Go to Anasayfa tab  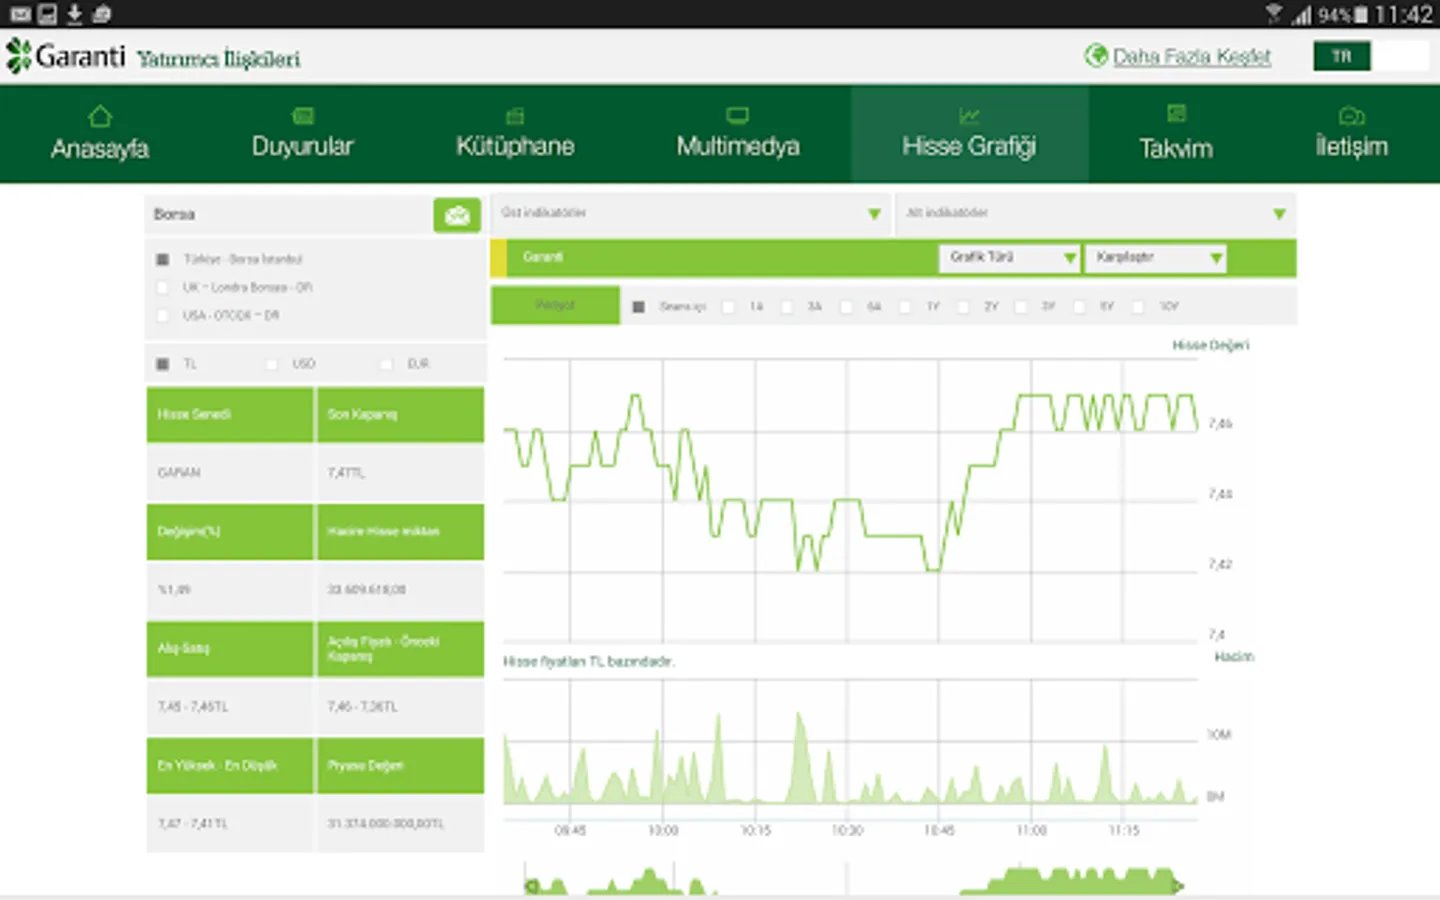click(x=100, y=134)
